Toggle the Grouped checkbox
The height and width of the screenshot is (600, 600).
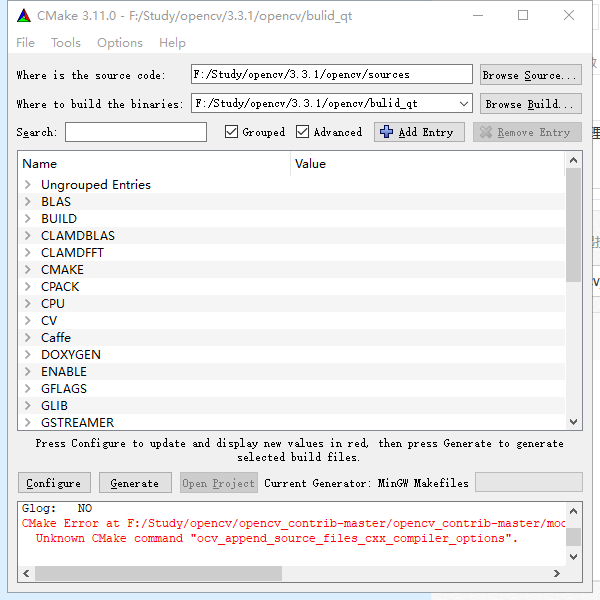(231, 132)
